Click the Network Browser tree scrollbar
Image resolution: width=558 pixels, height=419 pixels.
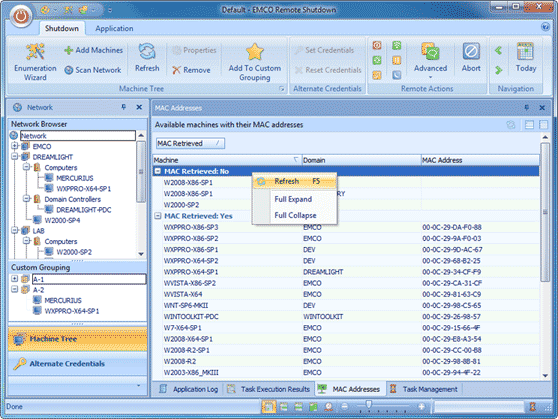[x=141, y=172]
